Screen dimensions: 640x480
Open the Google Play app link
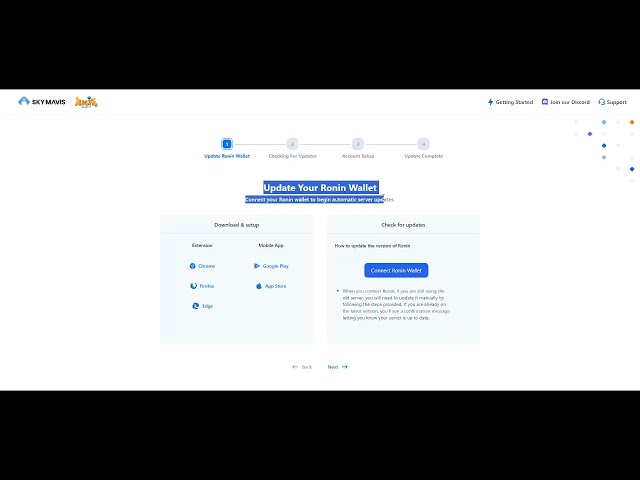276,266
